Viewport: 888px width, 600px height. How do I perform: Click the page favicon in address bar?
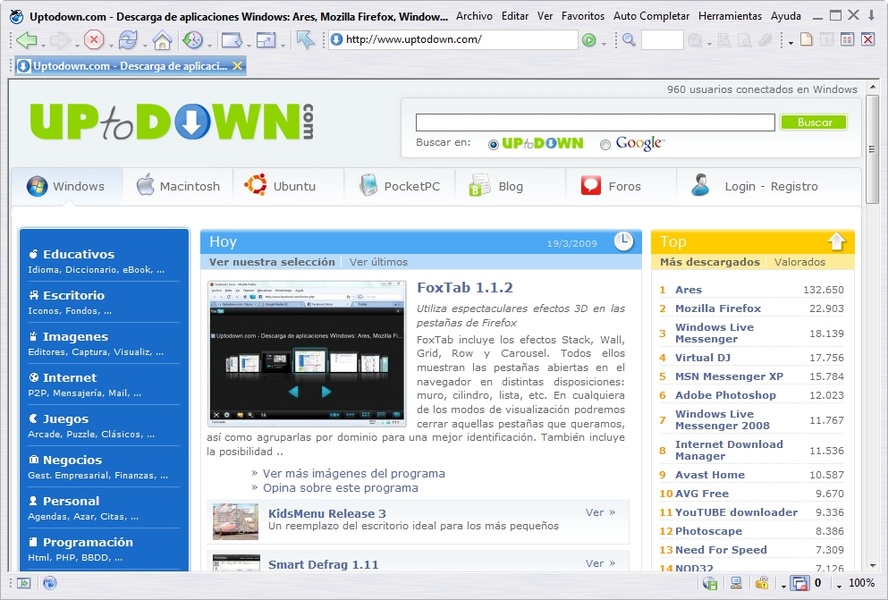click(x=336, y=40)
